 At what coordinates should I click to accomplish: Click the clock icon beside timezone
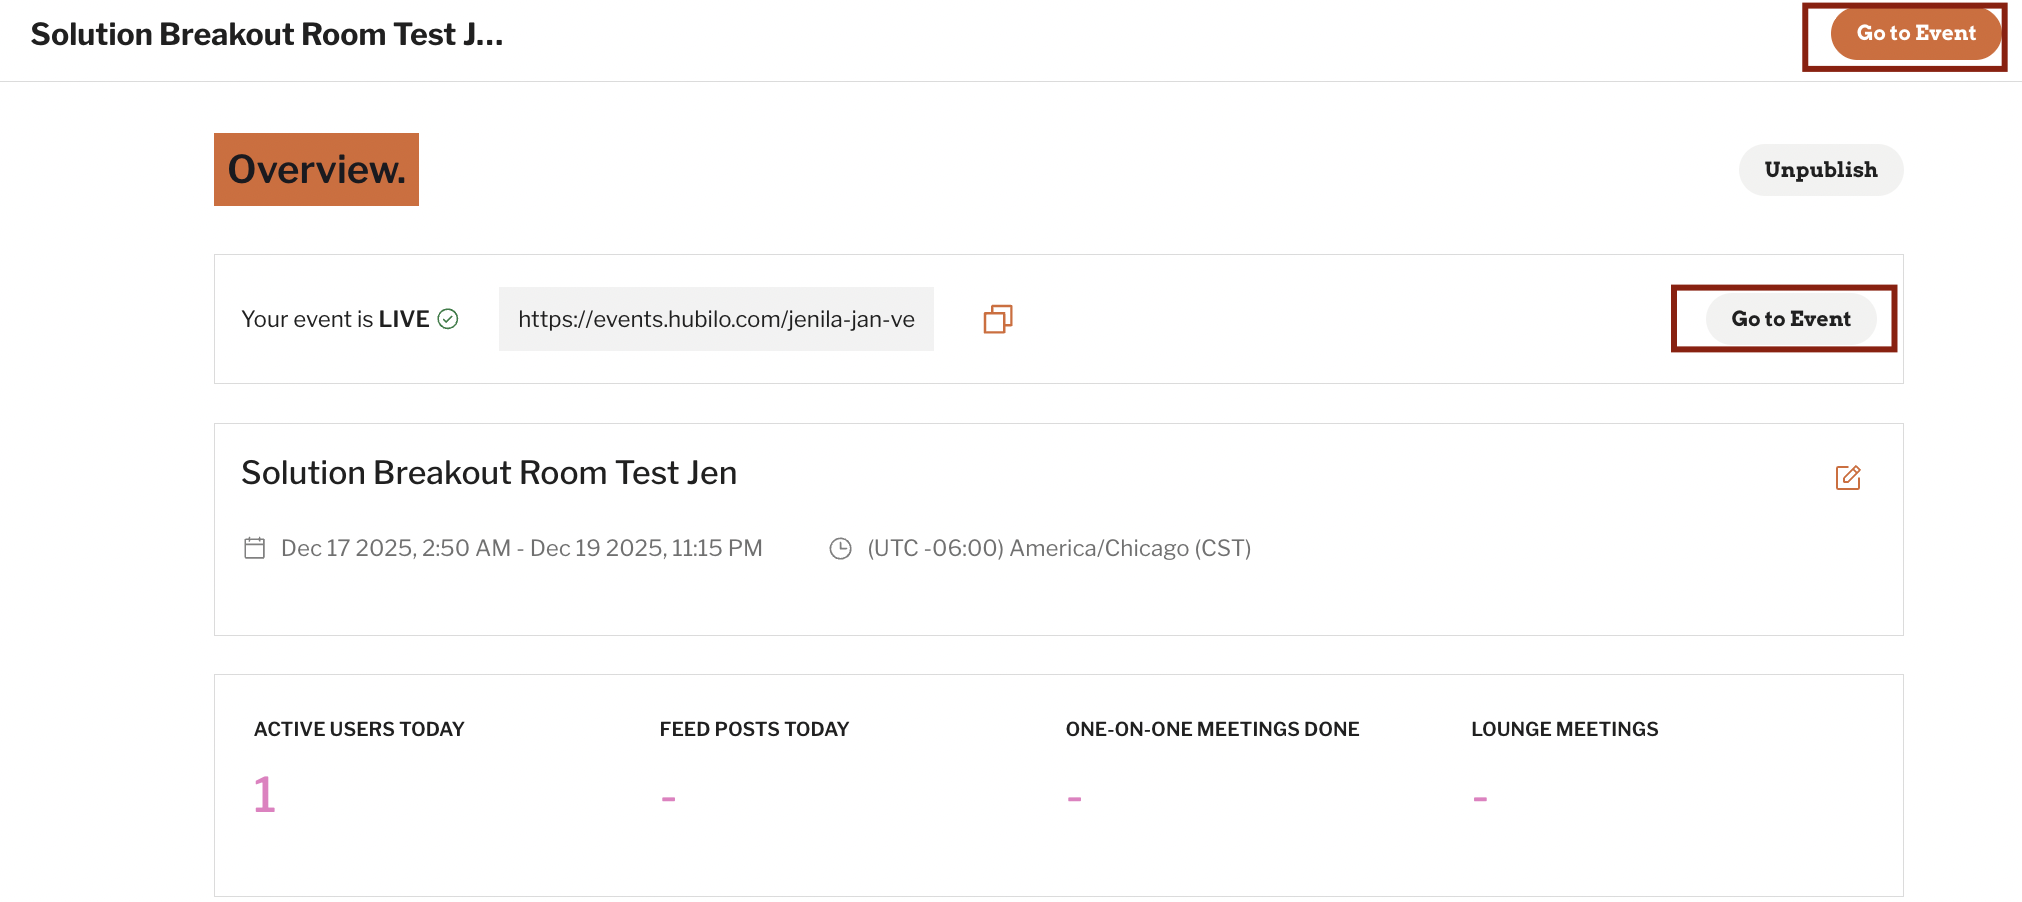pyautogui.click(x=841, y=548)
